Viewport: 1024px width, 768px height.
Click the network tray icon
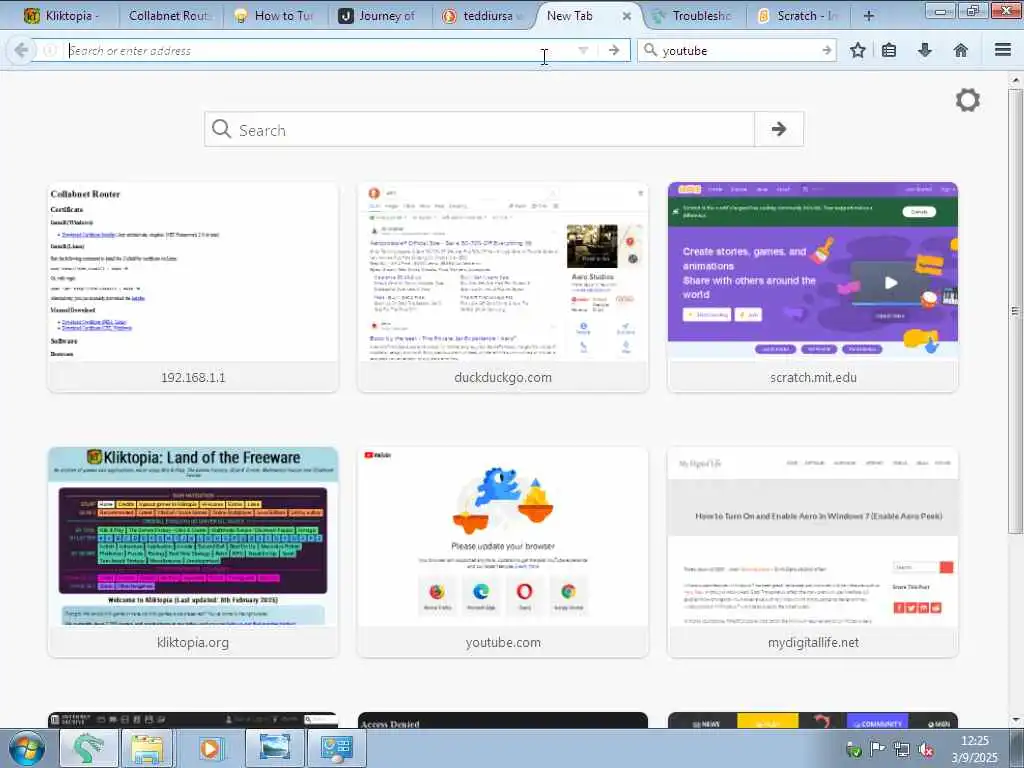pos(902,750)
